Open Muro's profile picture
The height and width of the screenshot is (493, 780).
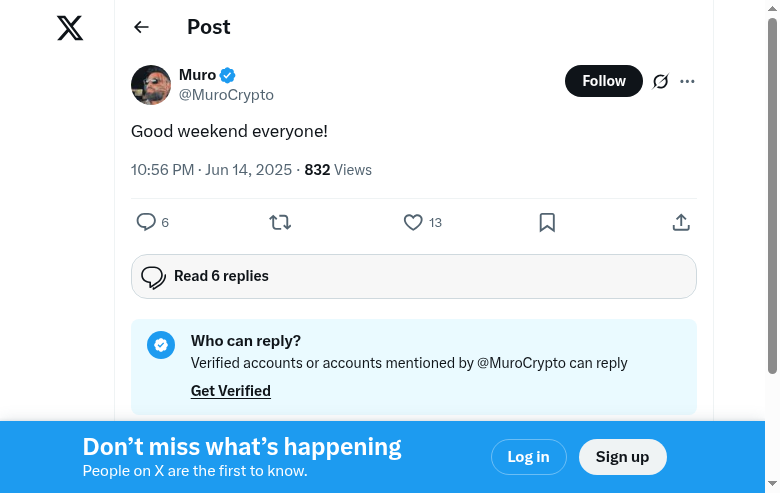(x=151, y=85)
